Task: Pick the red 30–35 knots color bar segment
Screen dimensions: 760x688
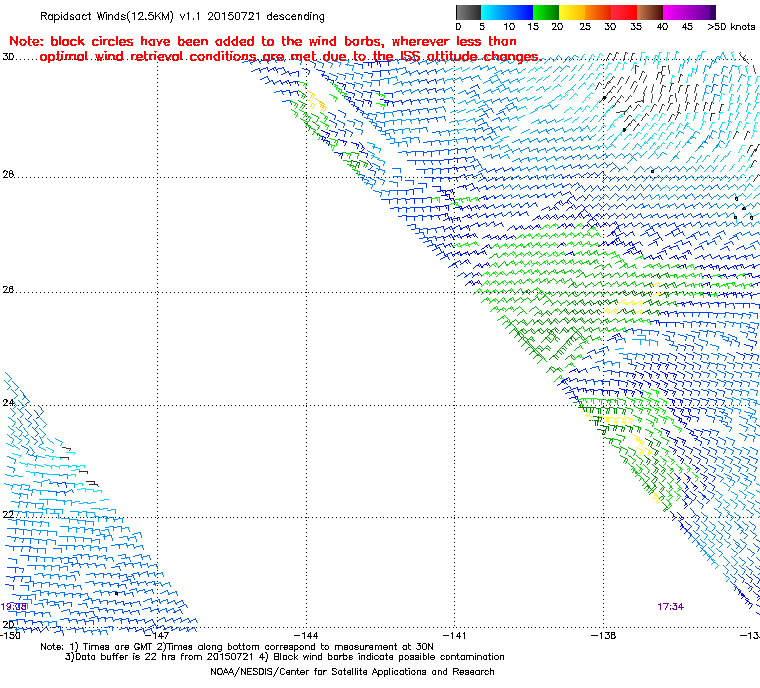Action: [x=624, y=12]
